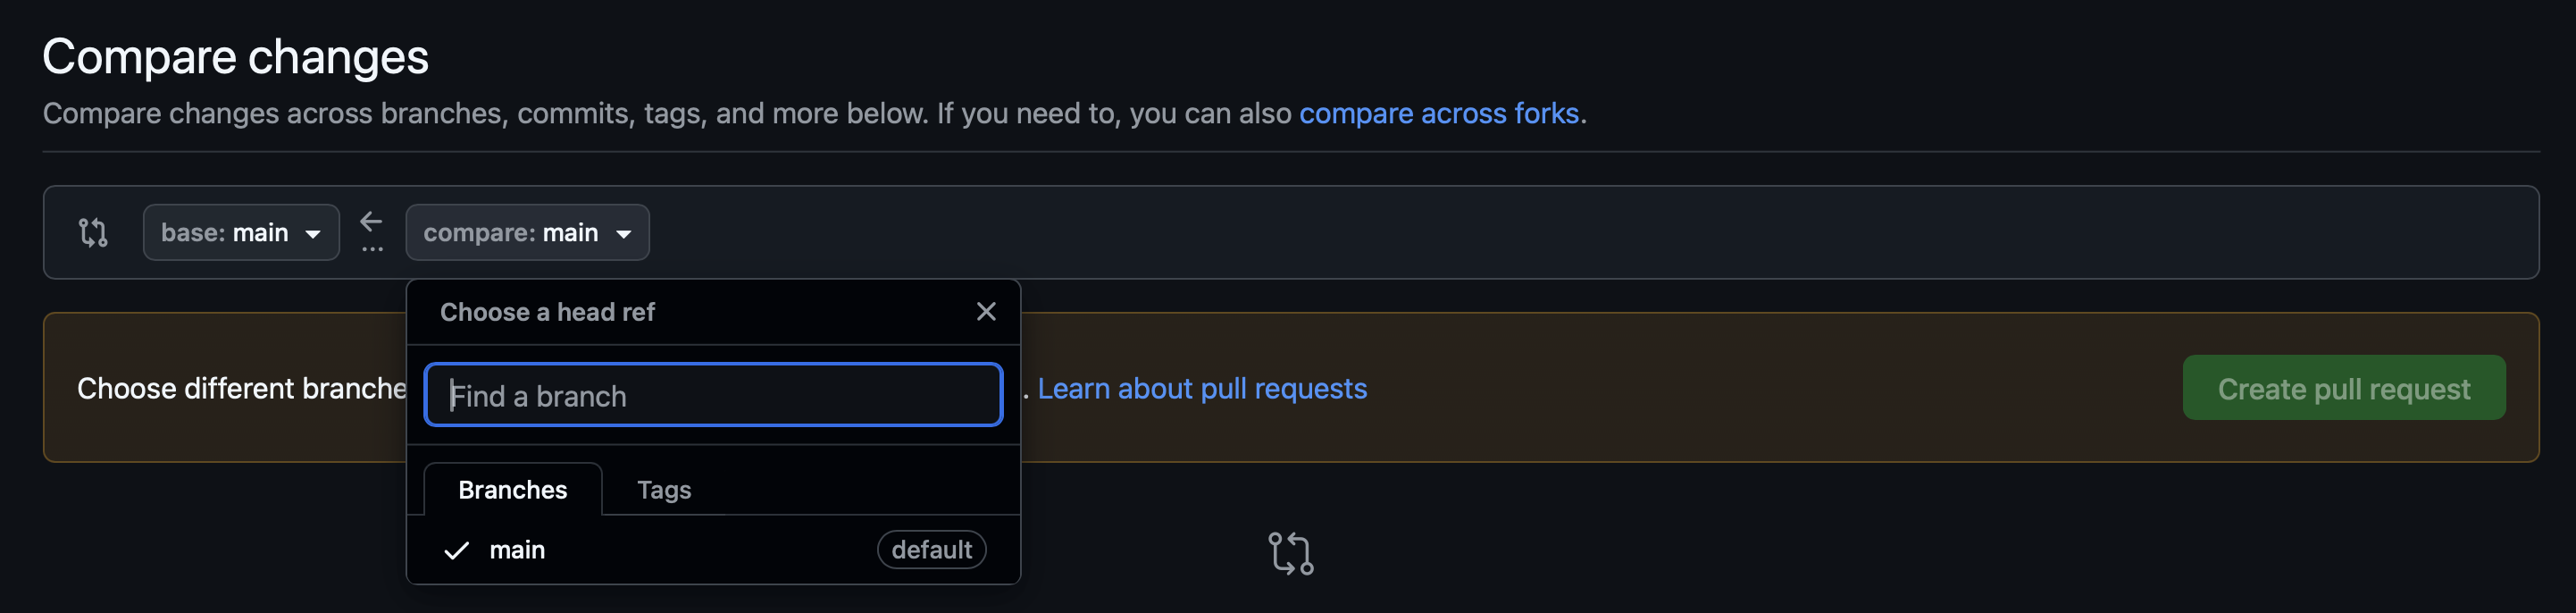Select the Branches tab

point(512,490)
